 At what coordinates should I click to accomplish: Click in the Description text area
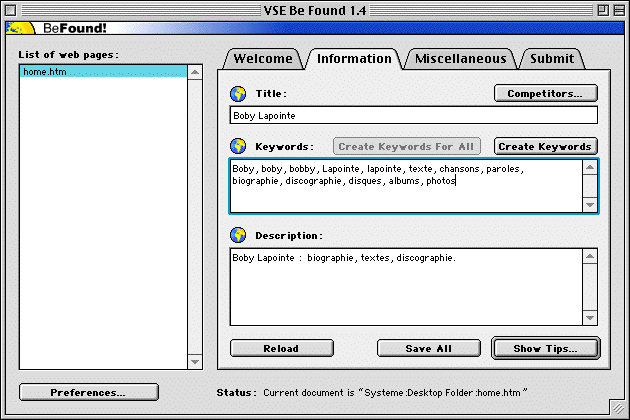tap(406, 287)
